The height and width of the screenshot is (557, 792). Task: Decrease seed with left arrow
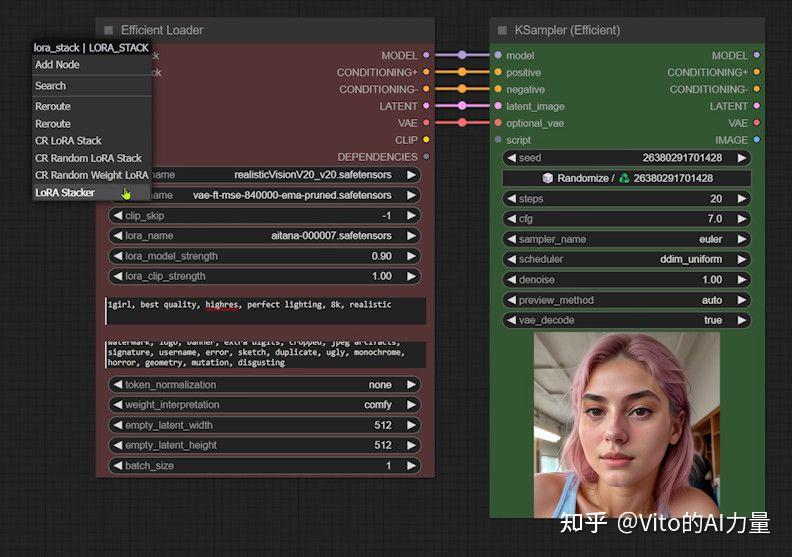[x=511, y=158]
